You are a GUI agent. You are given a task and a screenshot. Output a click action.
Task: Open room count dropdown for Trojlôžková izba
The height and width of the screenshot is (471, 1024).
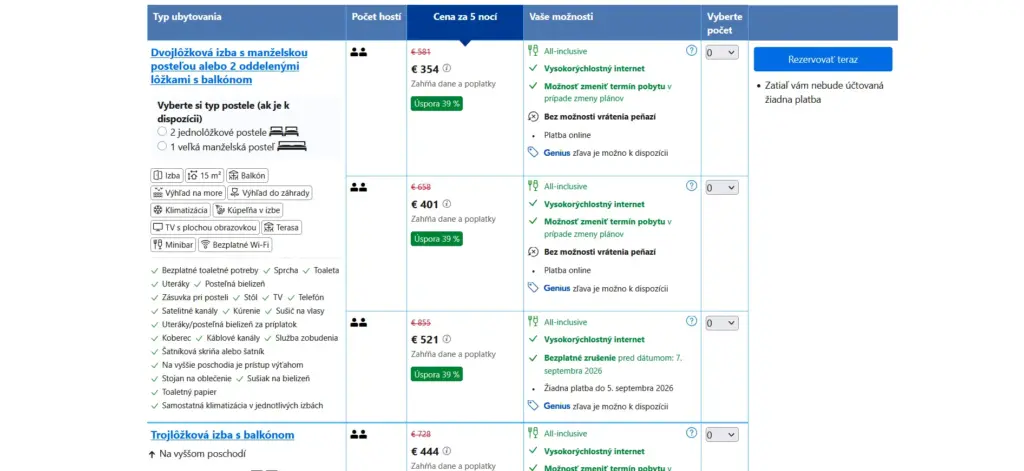pos(722,434)
